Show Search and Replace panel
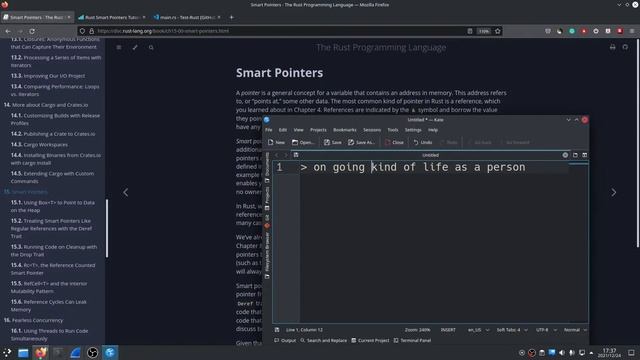Image resolution: width=640 pixels, height=360 pixels. [x=323, y=340]
